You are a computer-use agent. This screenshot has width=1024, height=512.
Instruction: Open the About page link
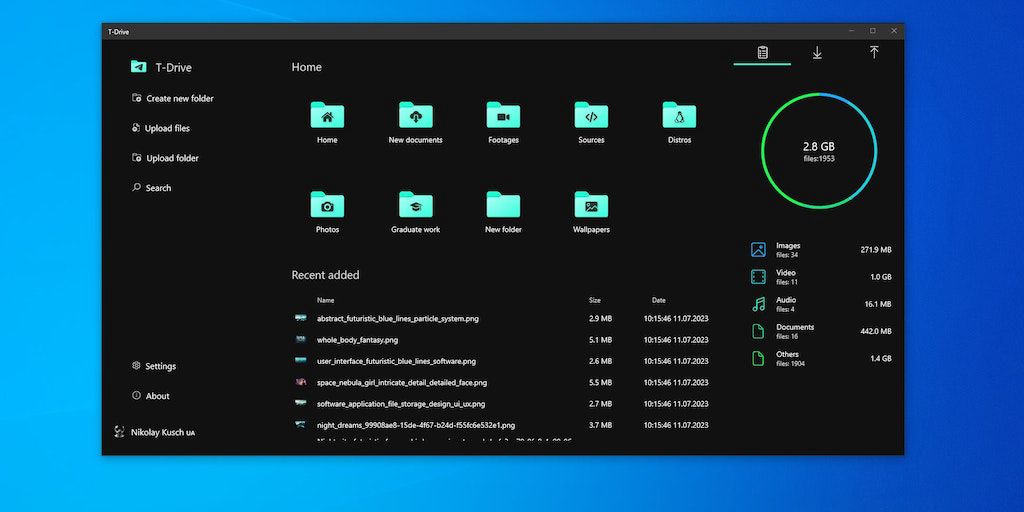point(157,396)
